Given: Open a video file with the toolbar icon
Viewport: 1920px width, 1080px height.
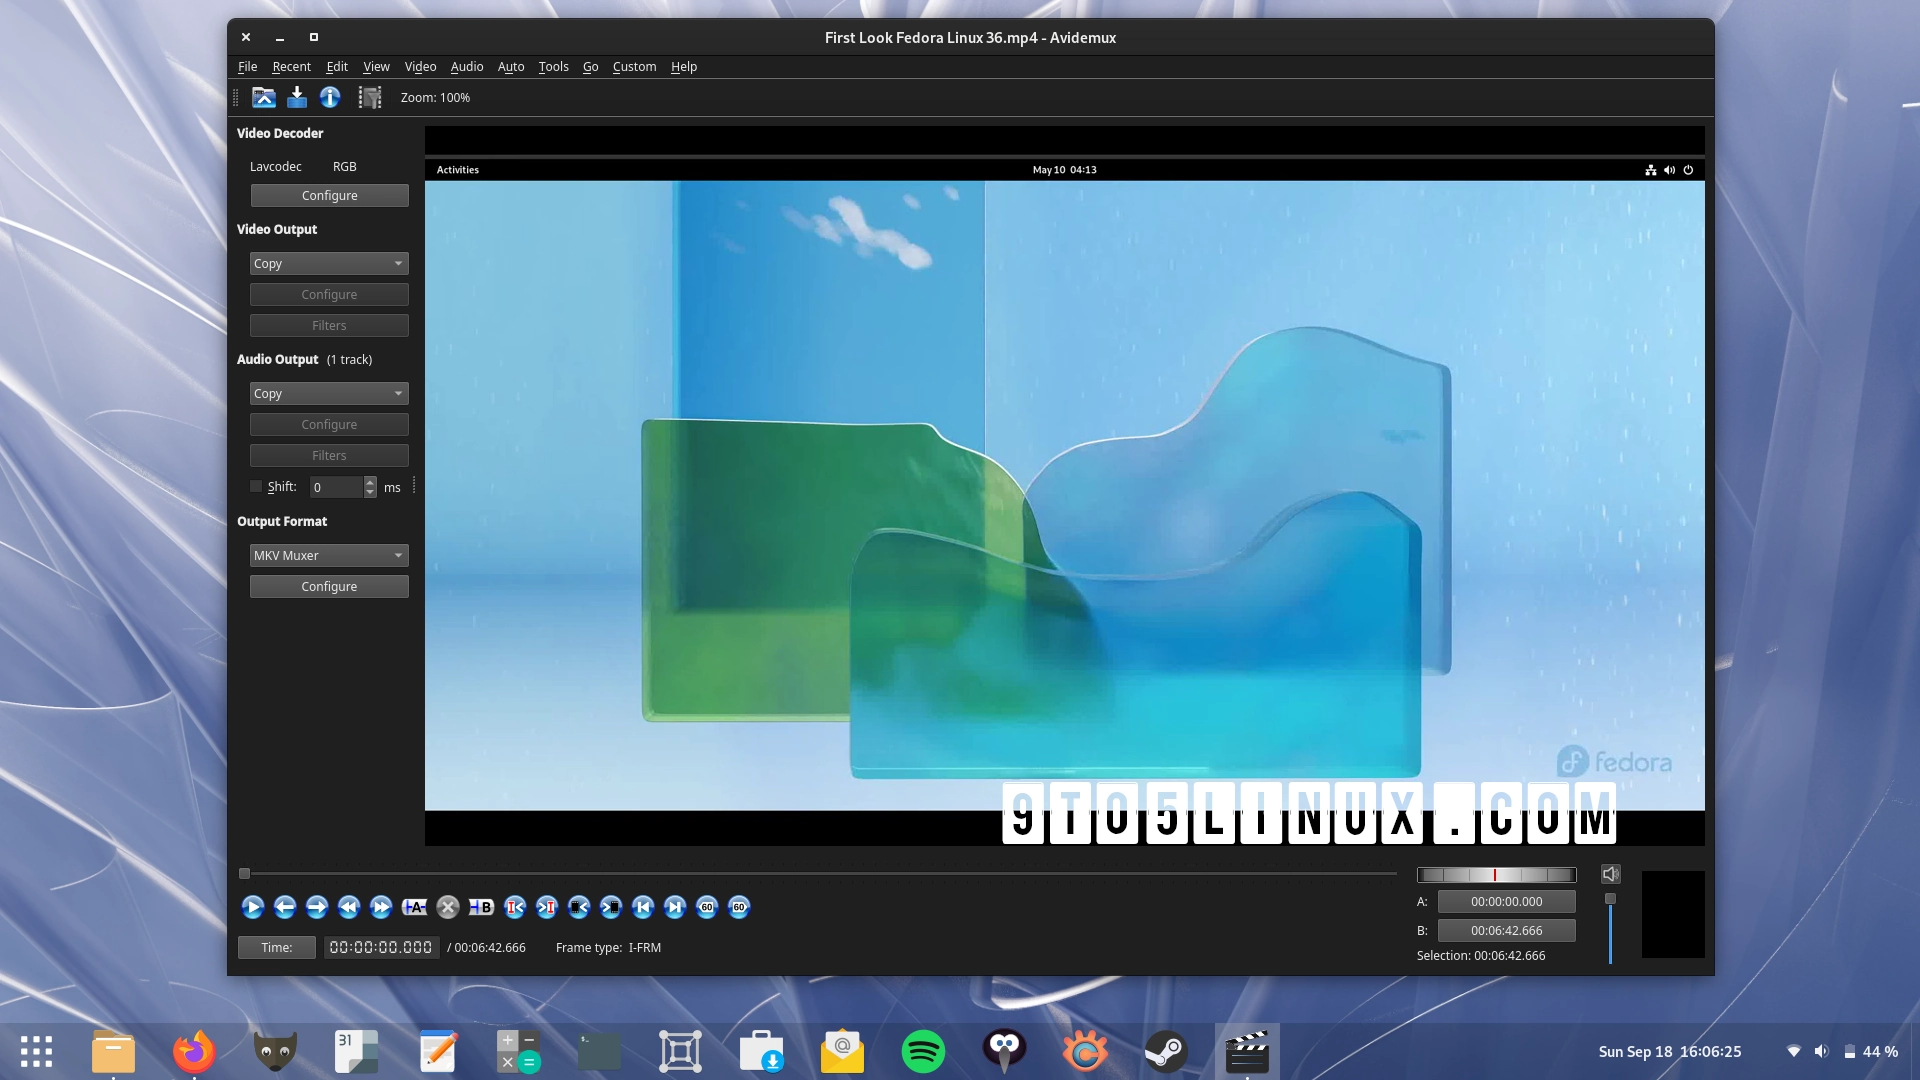Looking at the screenshot, I should 263,97.
